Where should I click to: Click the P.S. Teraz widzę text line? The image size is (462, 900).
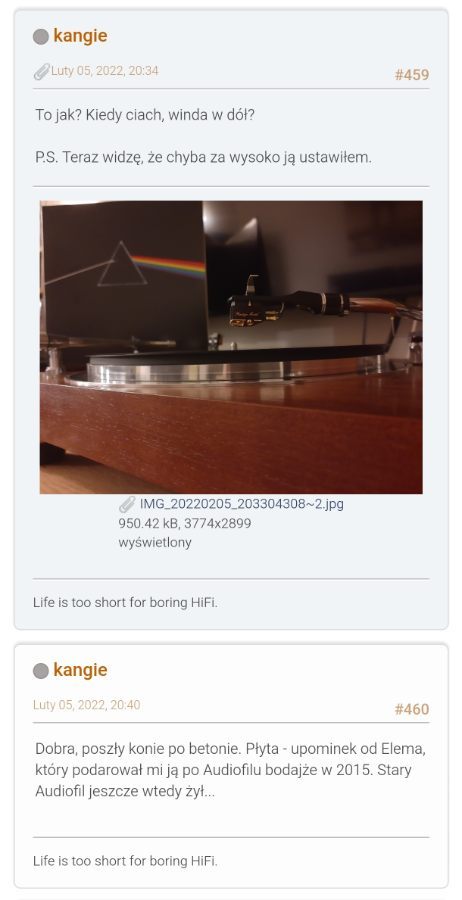[203, 157]
